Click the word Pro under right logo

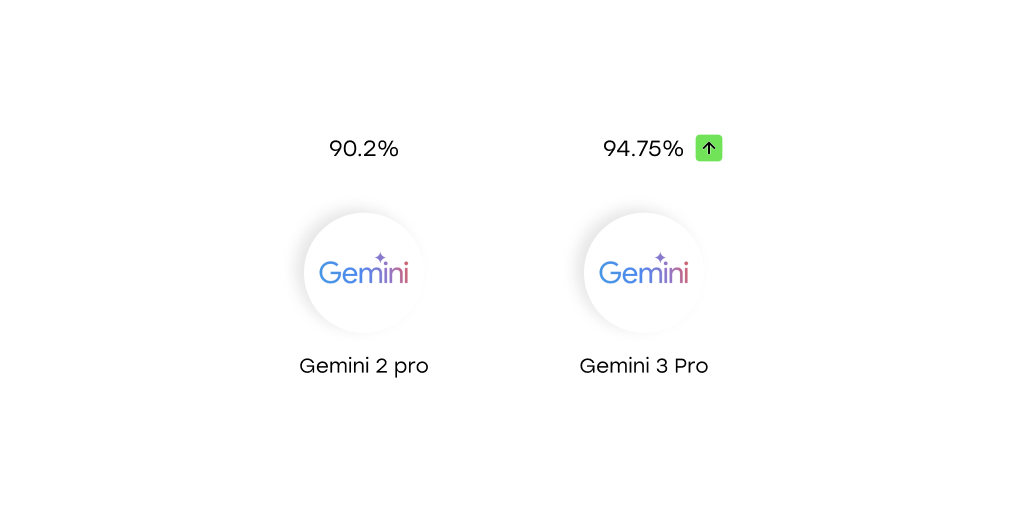coord(691,366)
